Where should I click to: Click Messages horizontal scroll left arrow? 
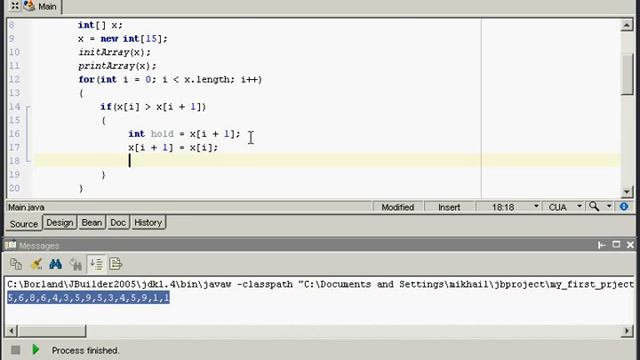[x=12, y=331]
